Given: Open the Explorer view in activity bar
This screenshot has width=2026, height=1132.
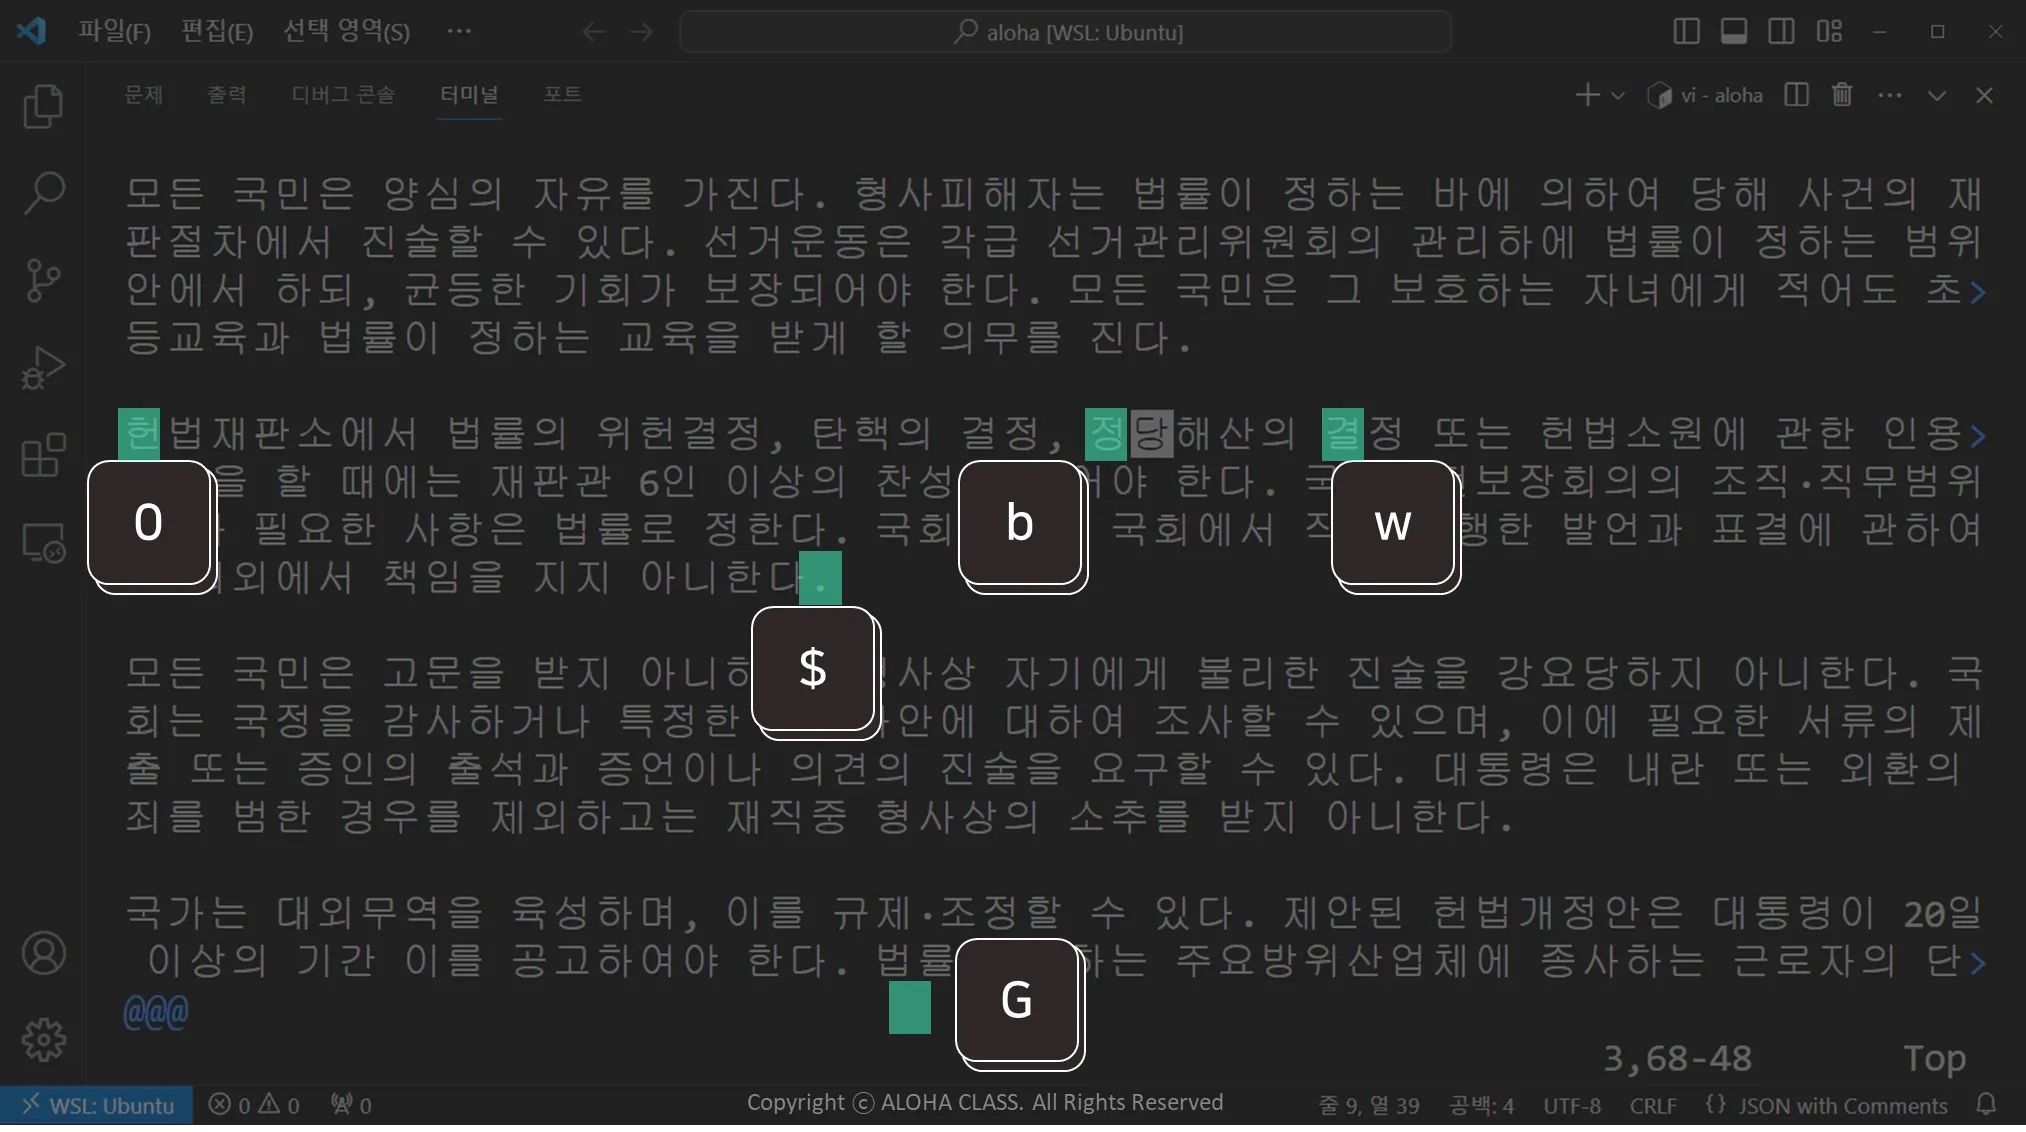Looking at the screenshot, I should (43, 107).
